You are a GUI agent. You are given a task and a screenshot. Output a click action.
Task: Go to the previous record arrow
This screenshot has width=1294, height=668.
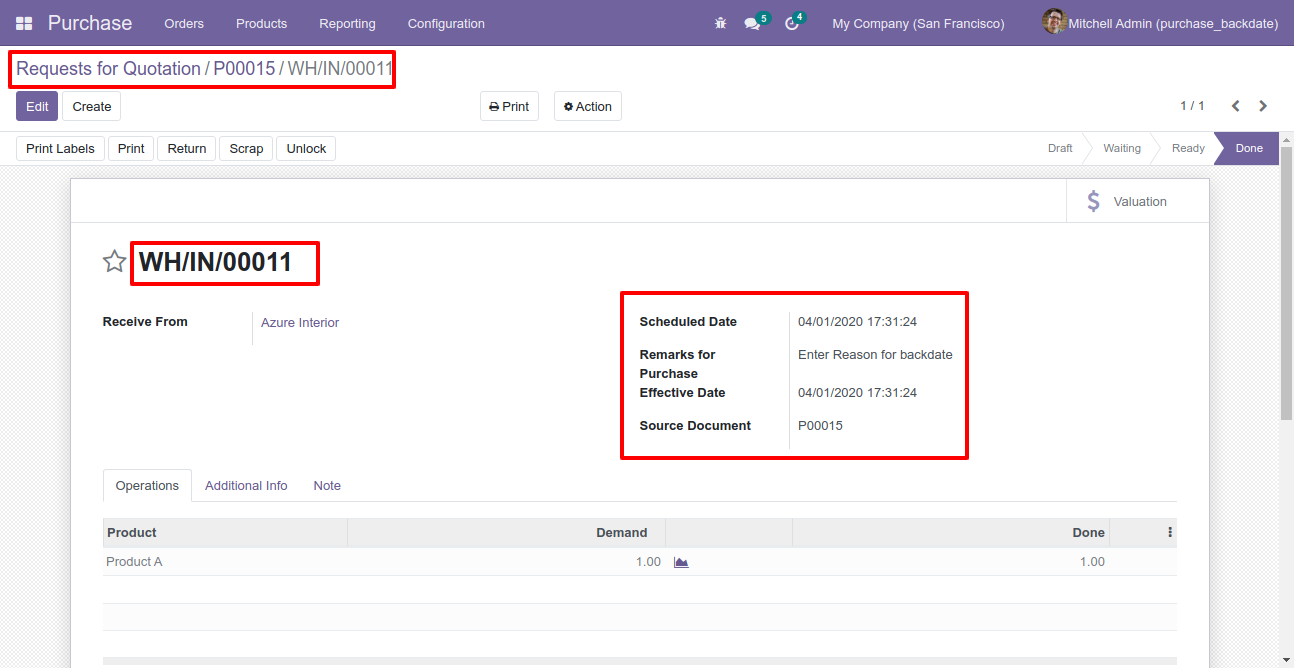coord(1235,106)
